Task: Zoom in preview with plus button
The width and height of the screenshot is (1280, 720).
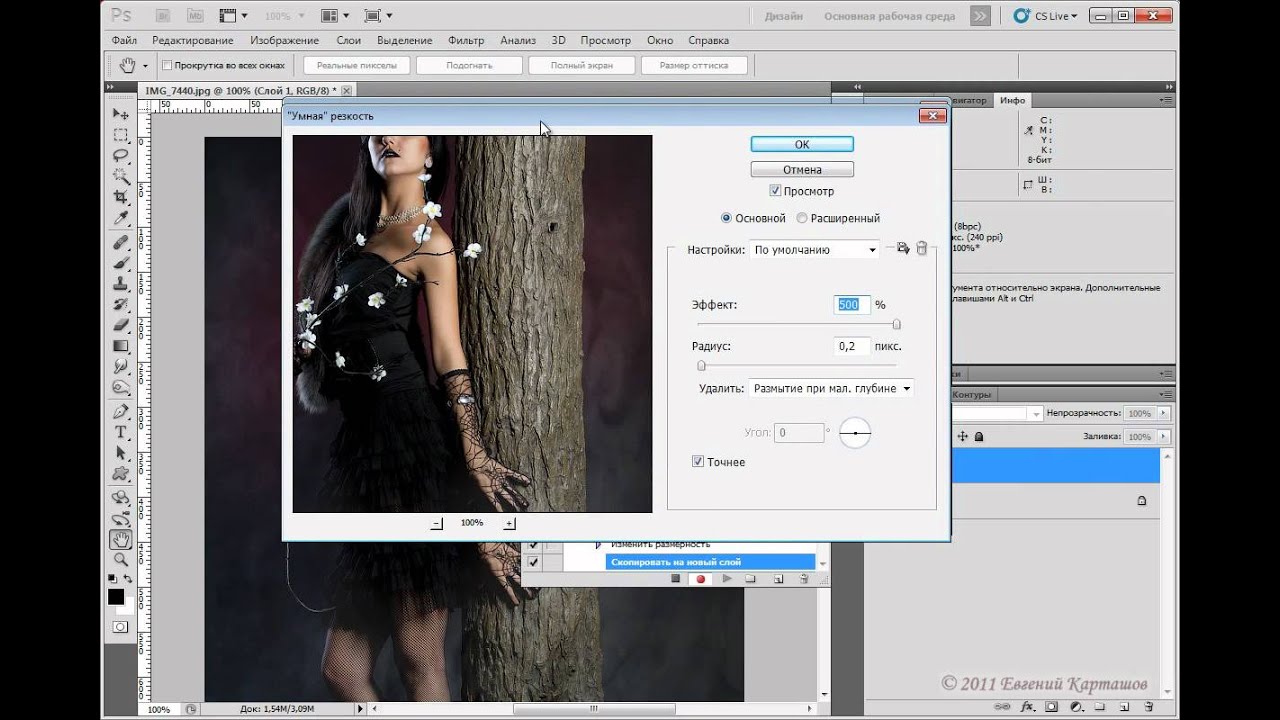Action: (509, 523)
